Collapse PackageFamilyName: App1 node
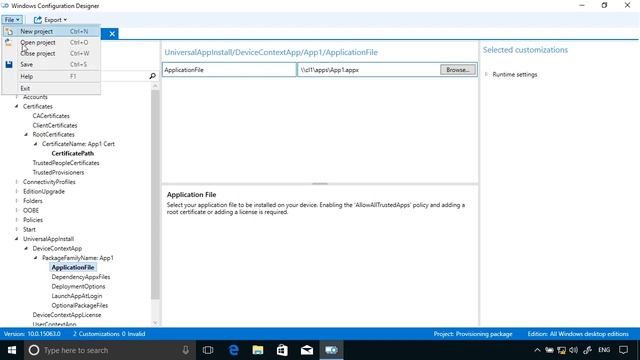This screenshot has height=360, width=640. (x=36, y=258)
